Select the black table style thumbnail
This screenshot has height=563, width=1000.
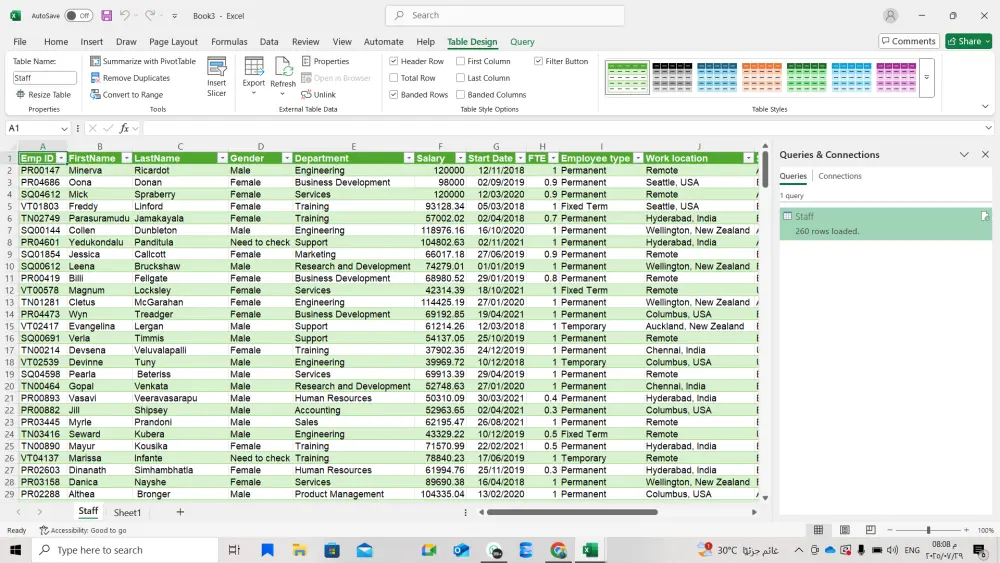(672, 78)
